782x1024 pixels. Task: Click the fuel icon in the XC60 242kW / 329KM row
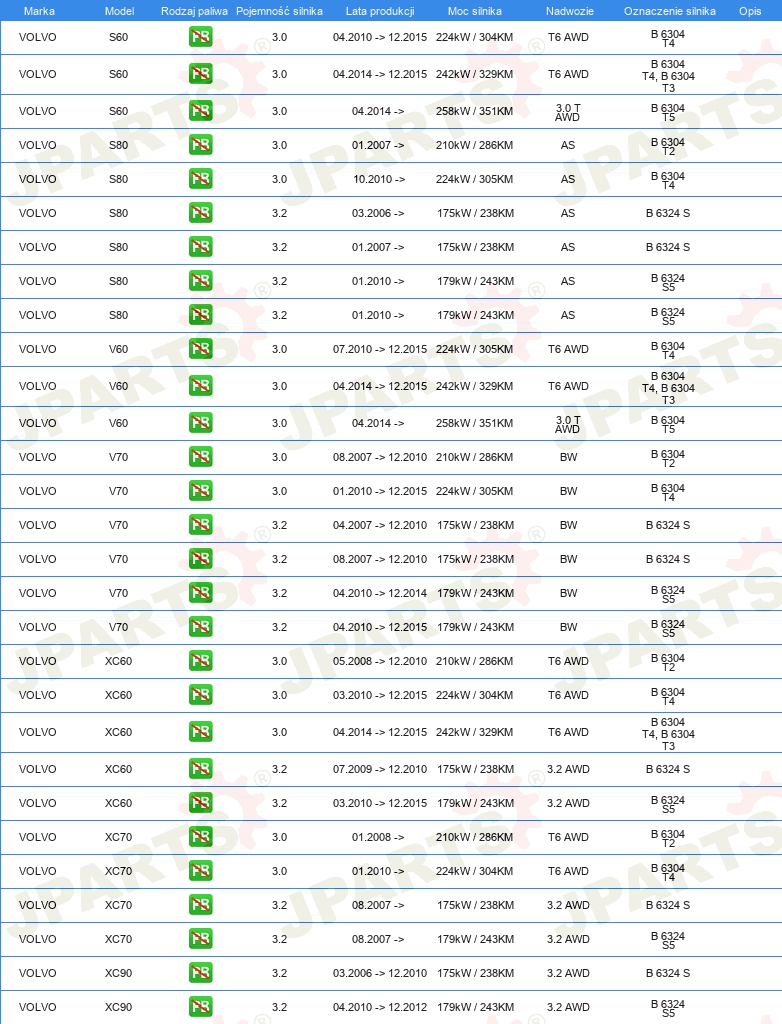coord(201,732)
